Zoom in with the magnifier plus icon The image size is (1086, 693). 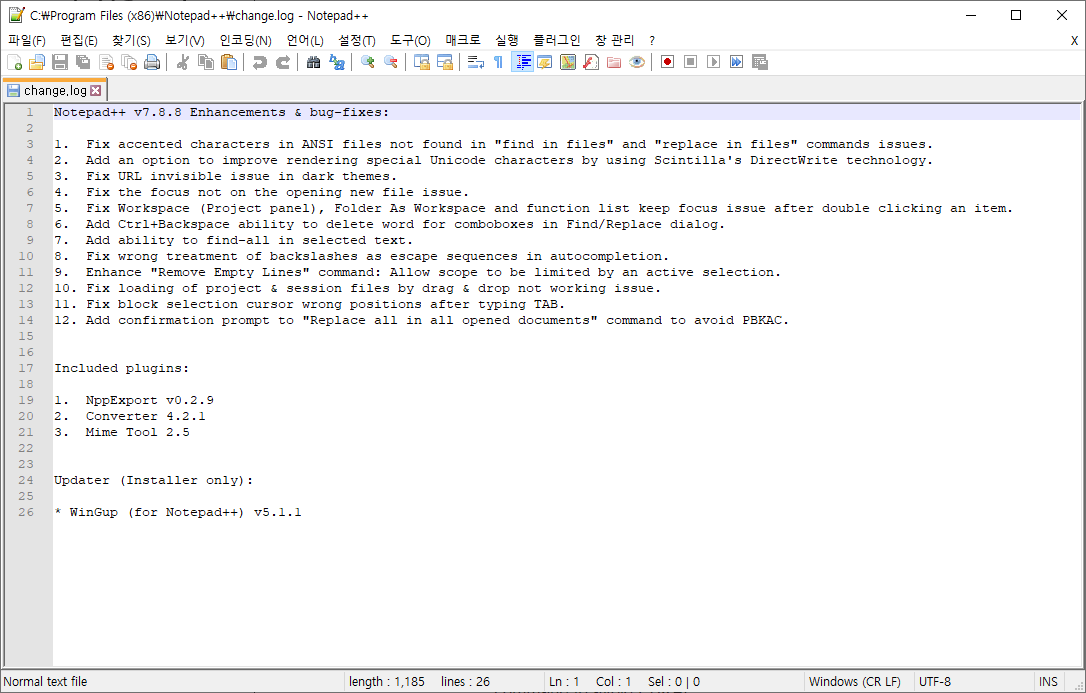tap(368, 62)
